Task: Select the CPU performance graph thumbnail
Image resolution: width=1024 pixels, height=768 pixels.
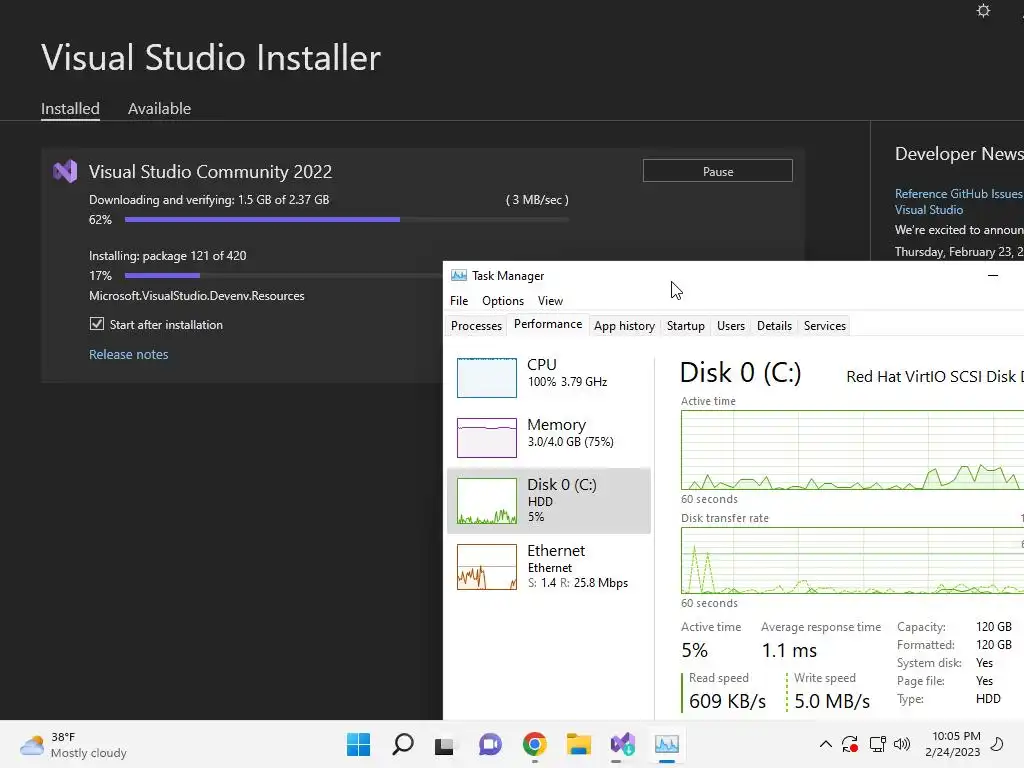Action: [x=487, y=377]
